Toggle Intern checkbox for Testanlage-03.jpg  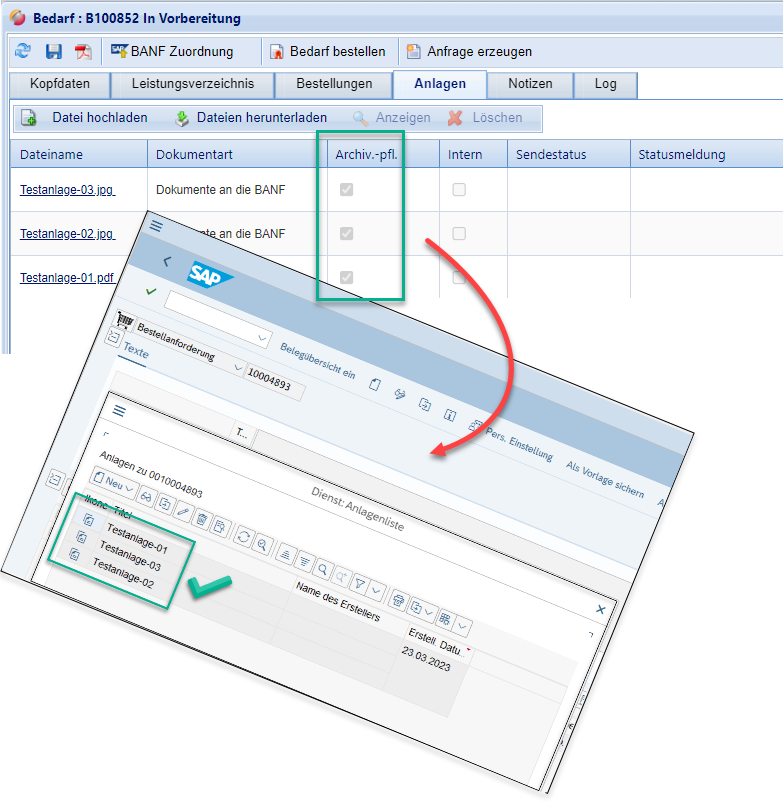point(459,189)
